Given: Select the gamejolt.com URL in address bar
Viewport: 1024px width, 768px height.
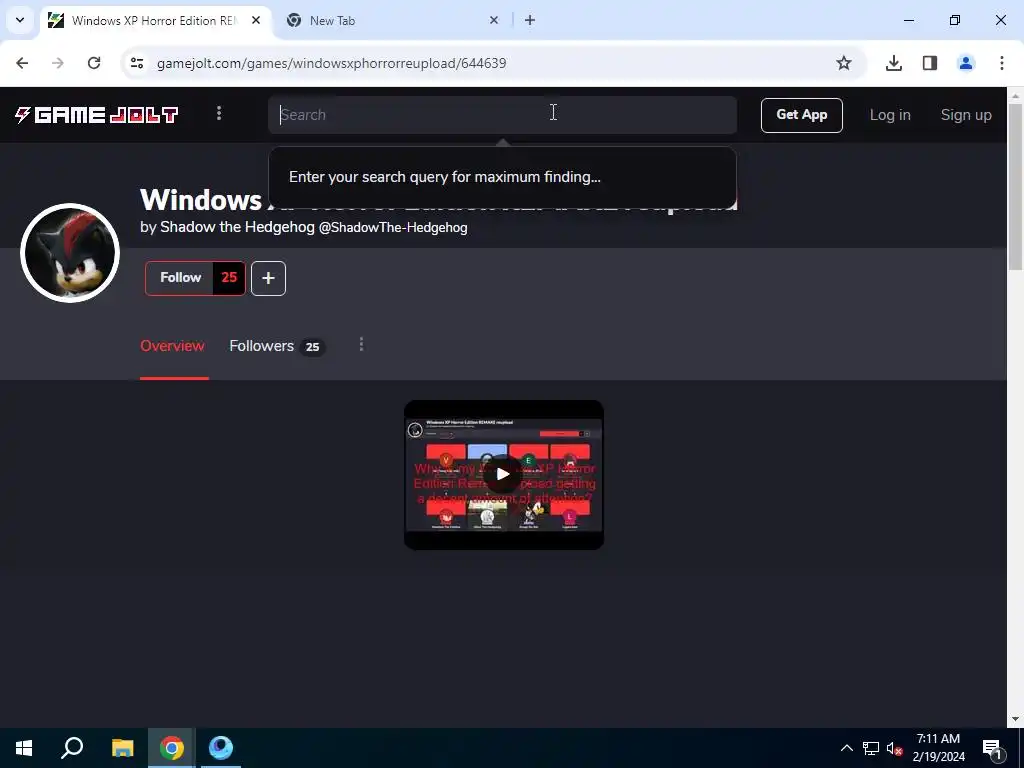Looking at the screenshot, I should [x=331, y=63].
